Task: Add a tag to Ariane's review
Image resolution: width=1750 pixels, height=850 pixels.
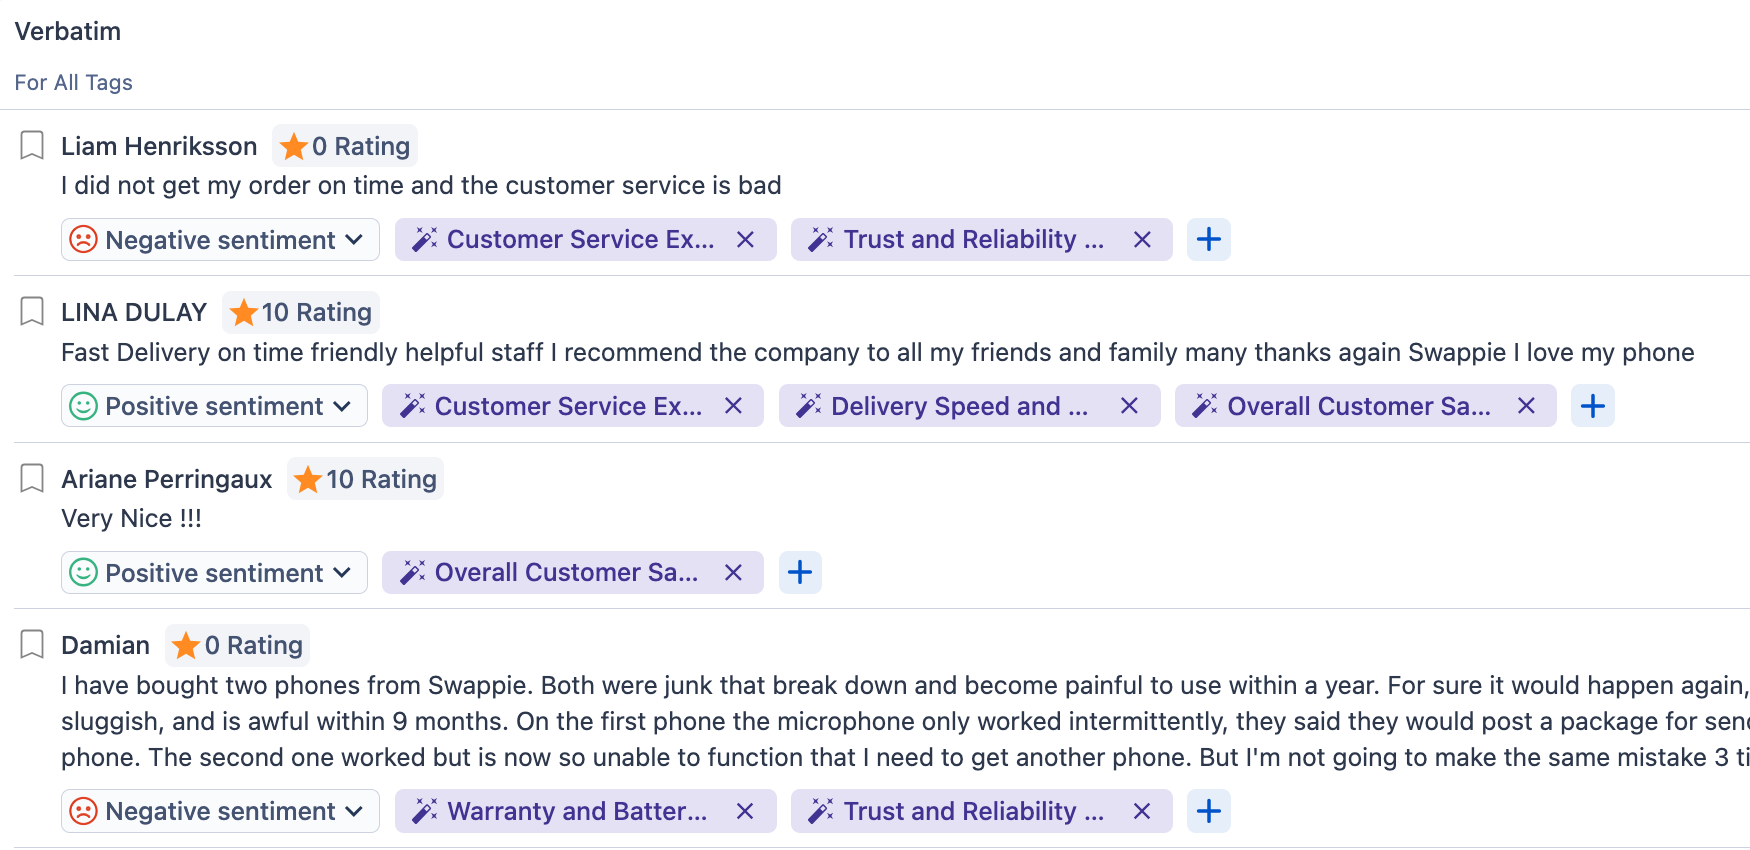Action: [800, 572]
